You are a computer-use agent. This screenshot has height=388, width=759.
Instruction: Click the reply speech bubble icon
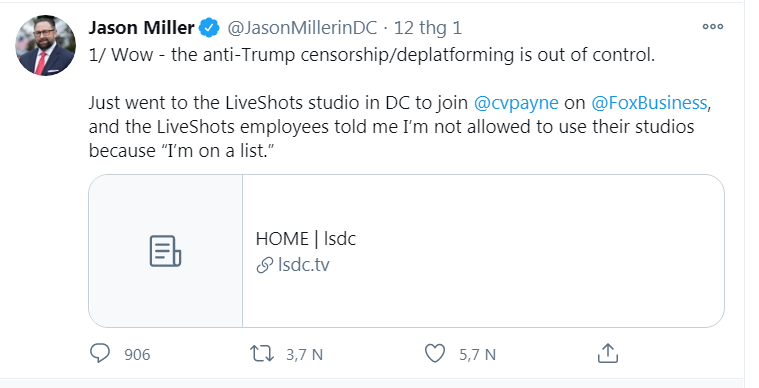coord(100,354)
